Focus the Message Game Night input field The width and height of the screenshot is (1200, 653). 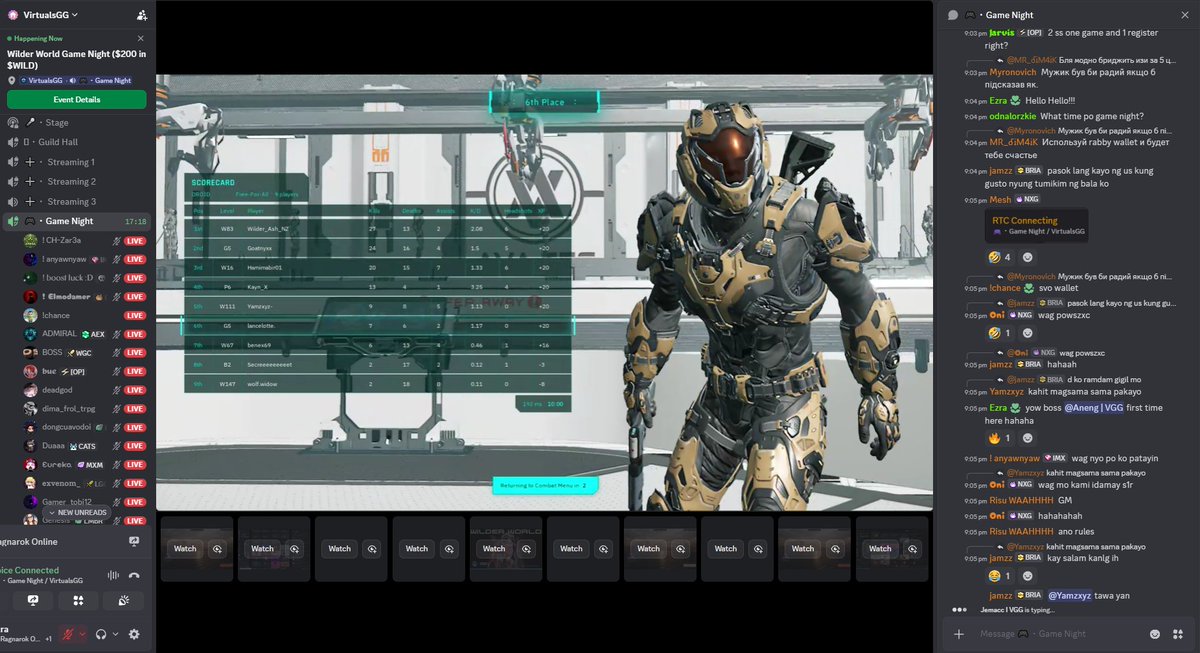[1060, 634]
